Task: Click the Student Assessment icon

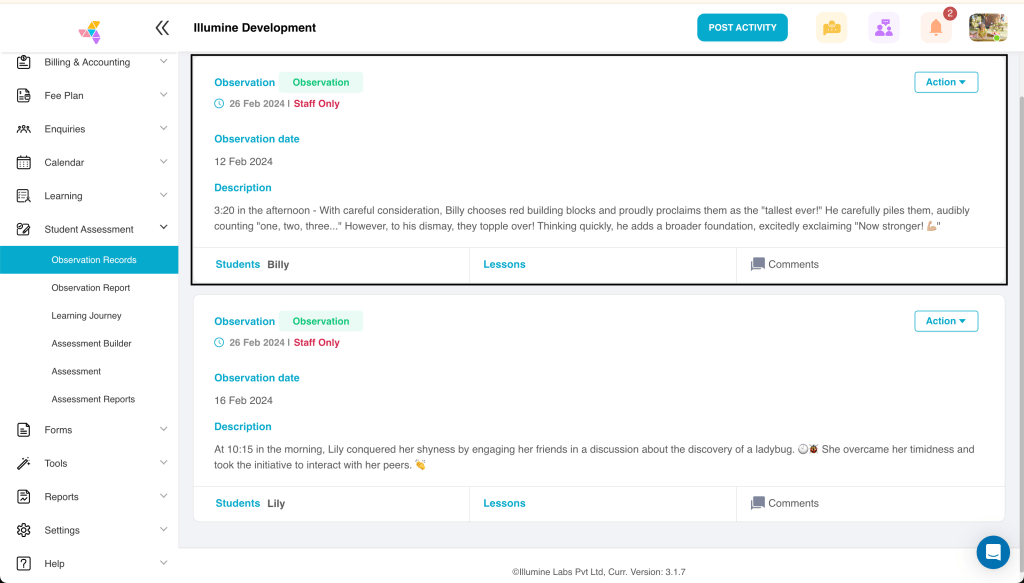Action: pos(24,229)
